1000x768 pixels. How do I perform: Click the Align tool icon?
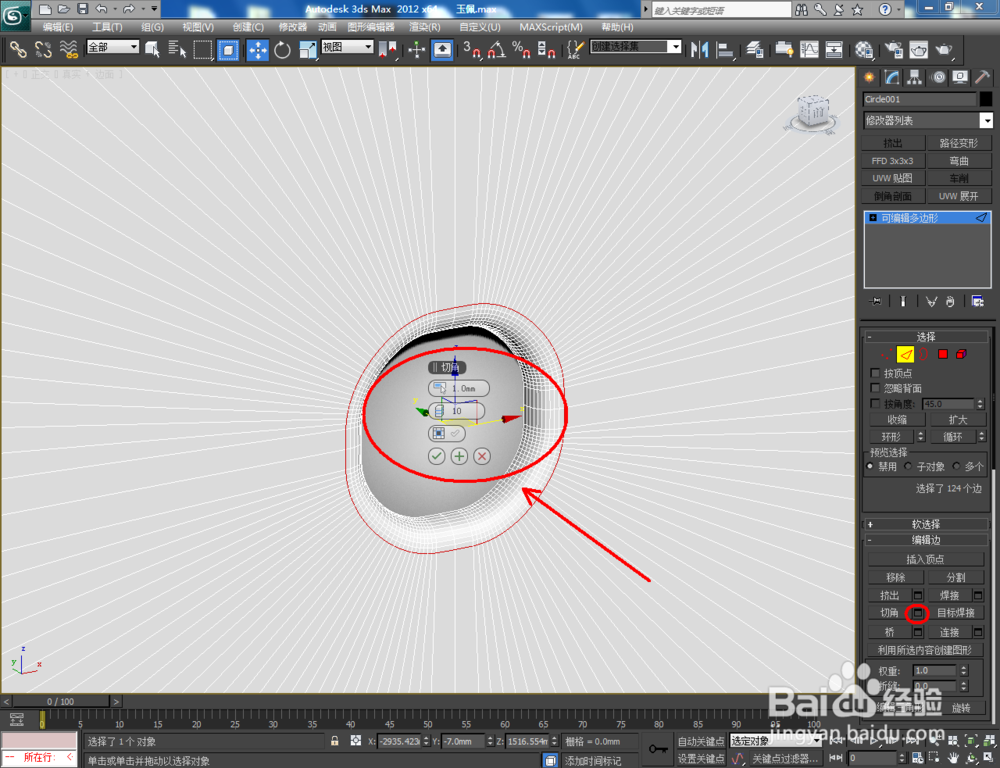pos(725,49)
